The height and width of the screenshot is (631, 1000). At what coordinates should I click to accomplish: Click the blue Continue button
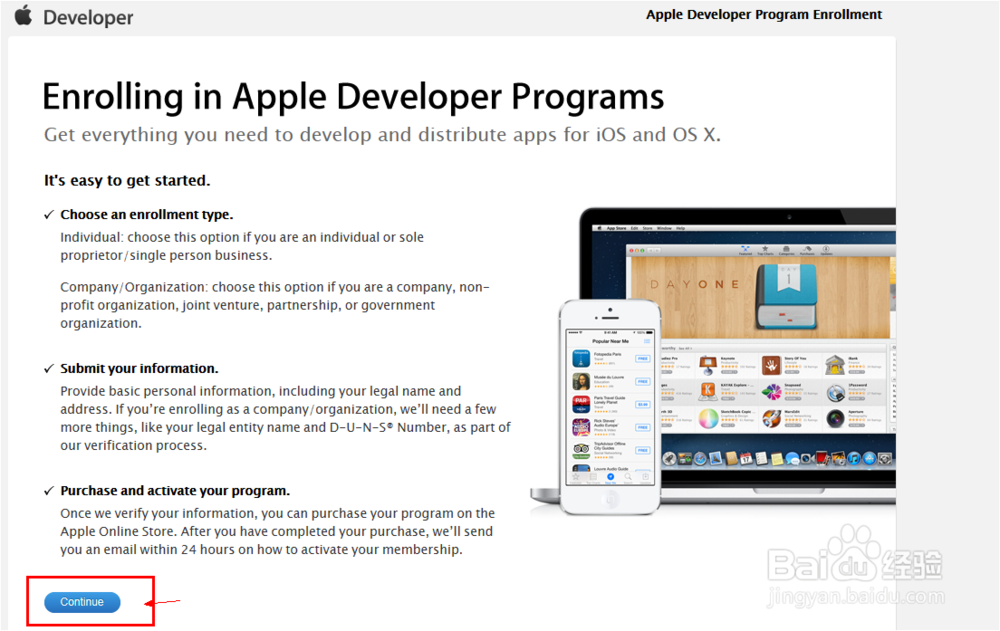tap(82, 602)
